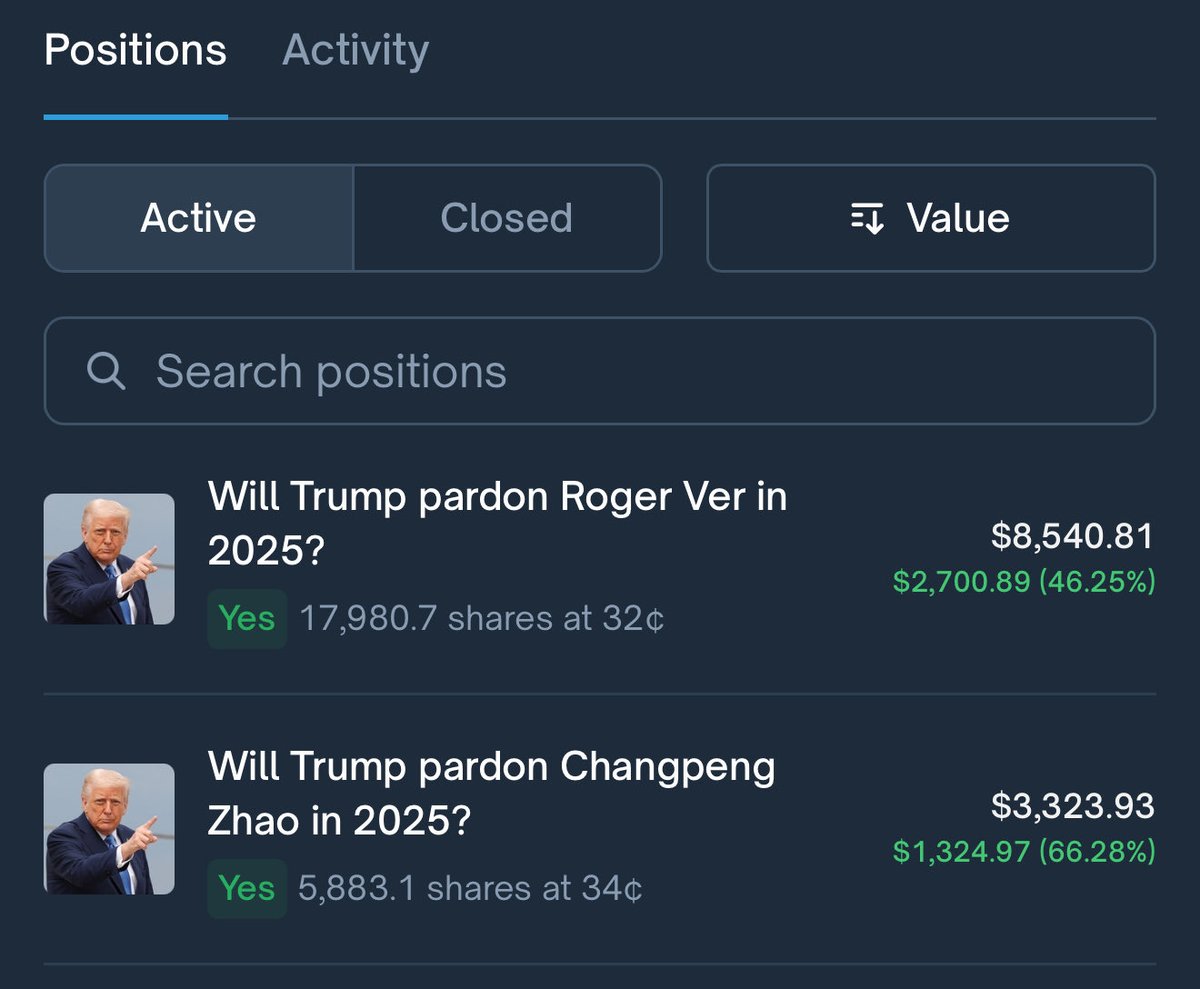Click the $8,540.81 position value

coord(1072,537)
